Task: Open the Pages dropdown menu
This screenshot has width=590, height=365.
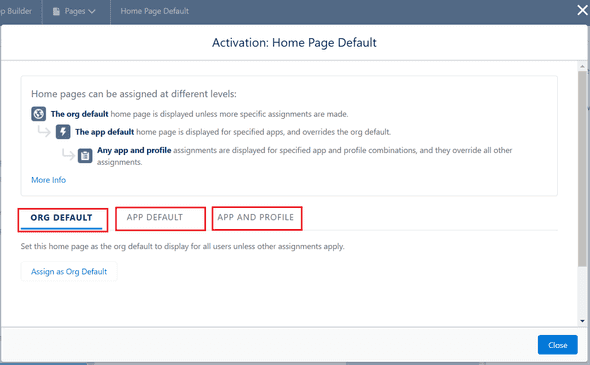Action: [74, 11]
